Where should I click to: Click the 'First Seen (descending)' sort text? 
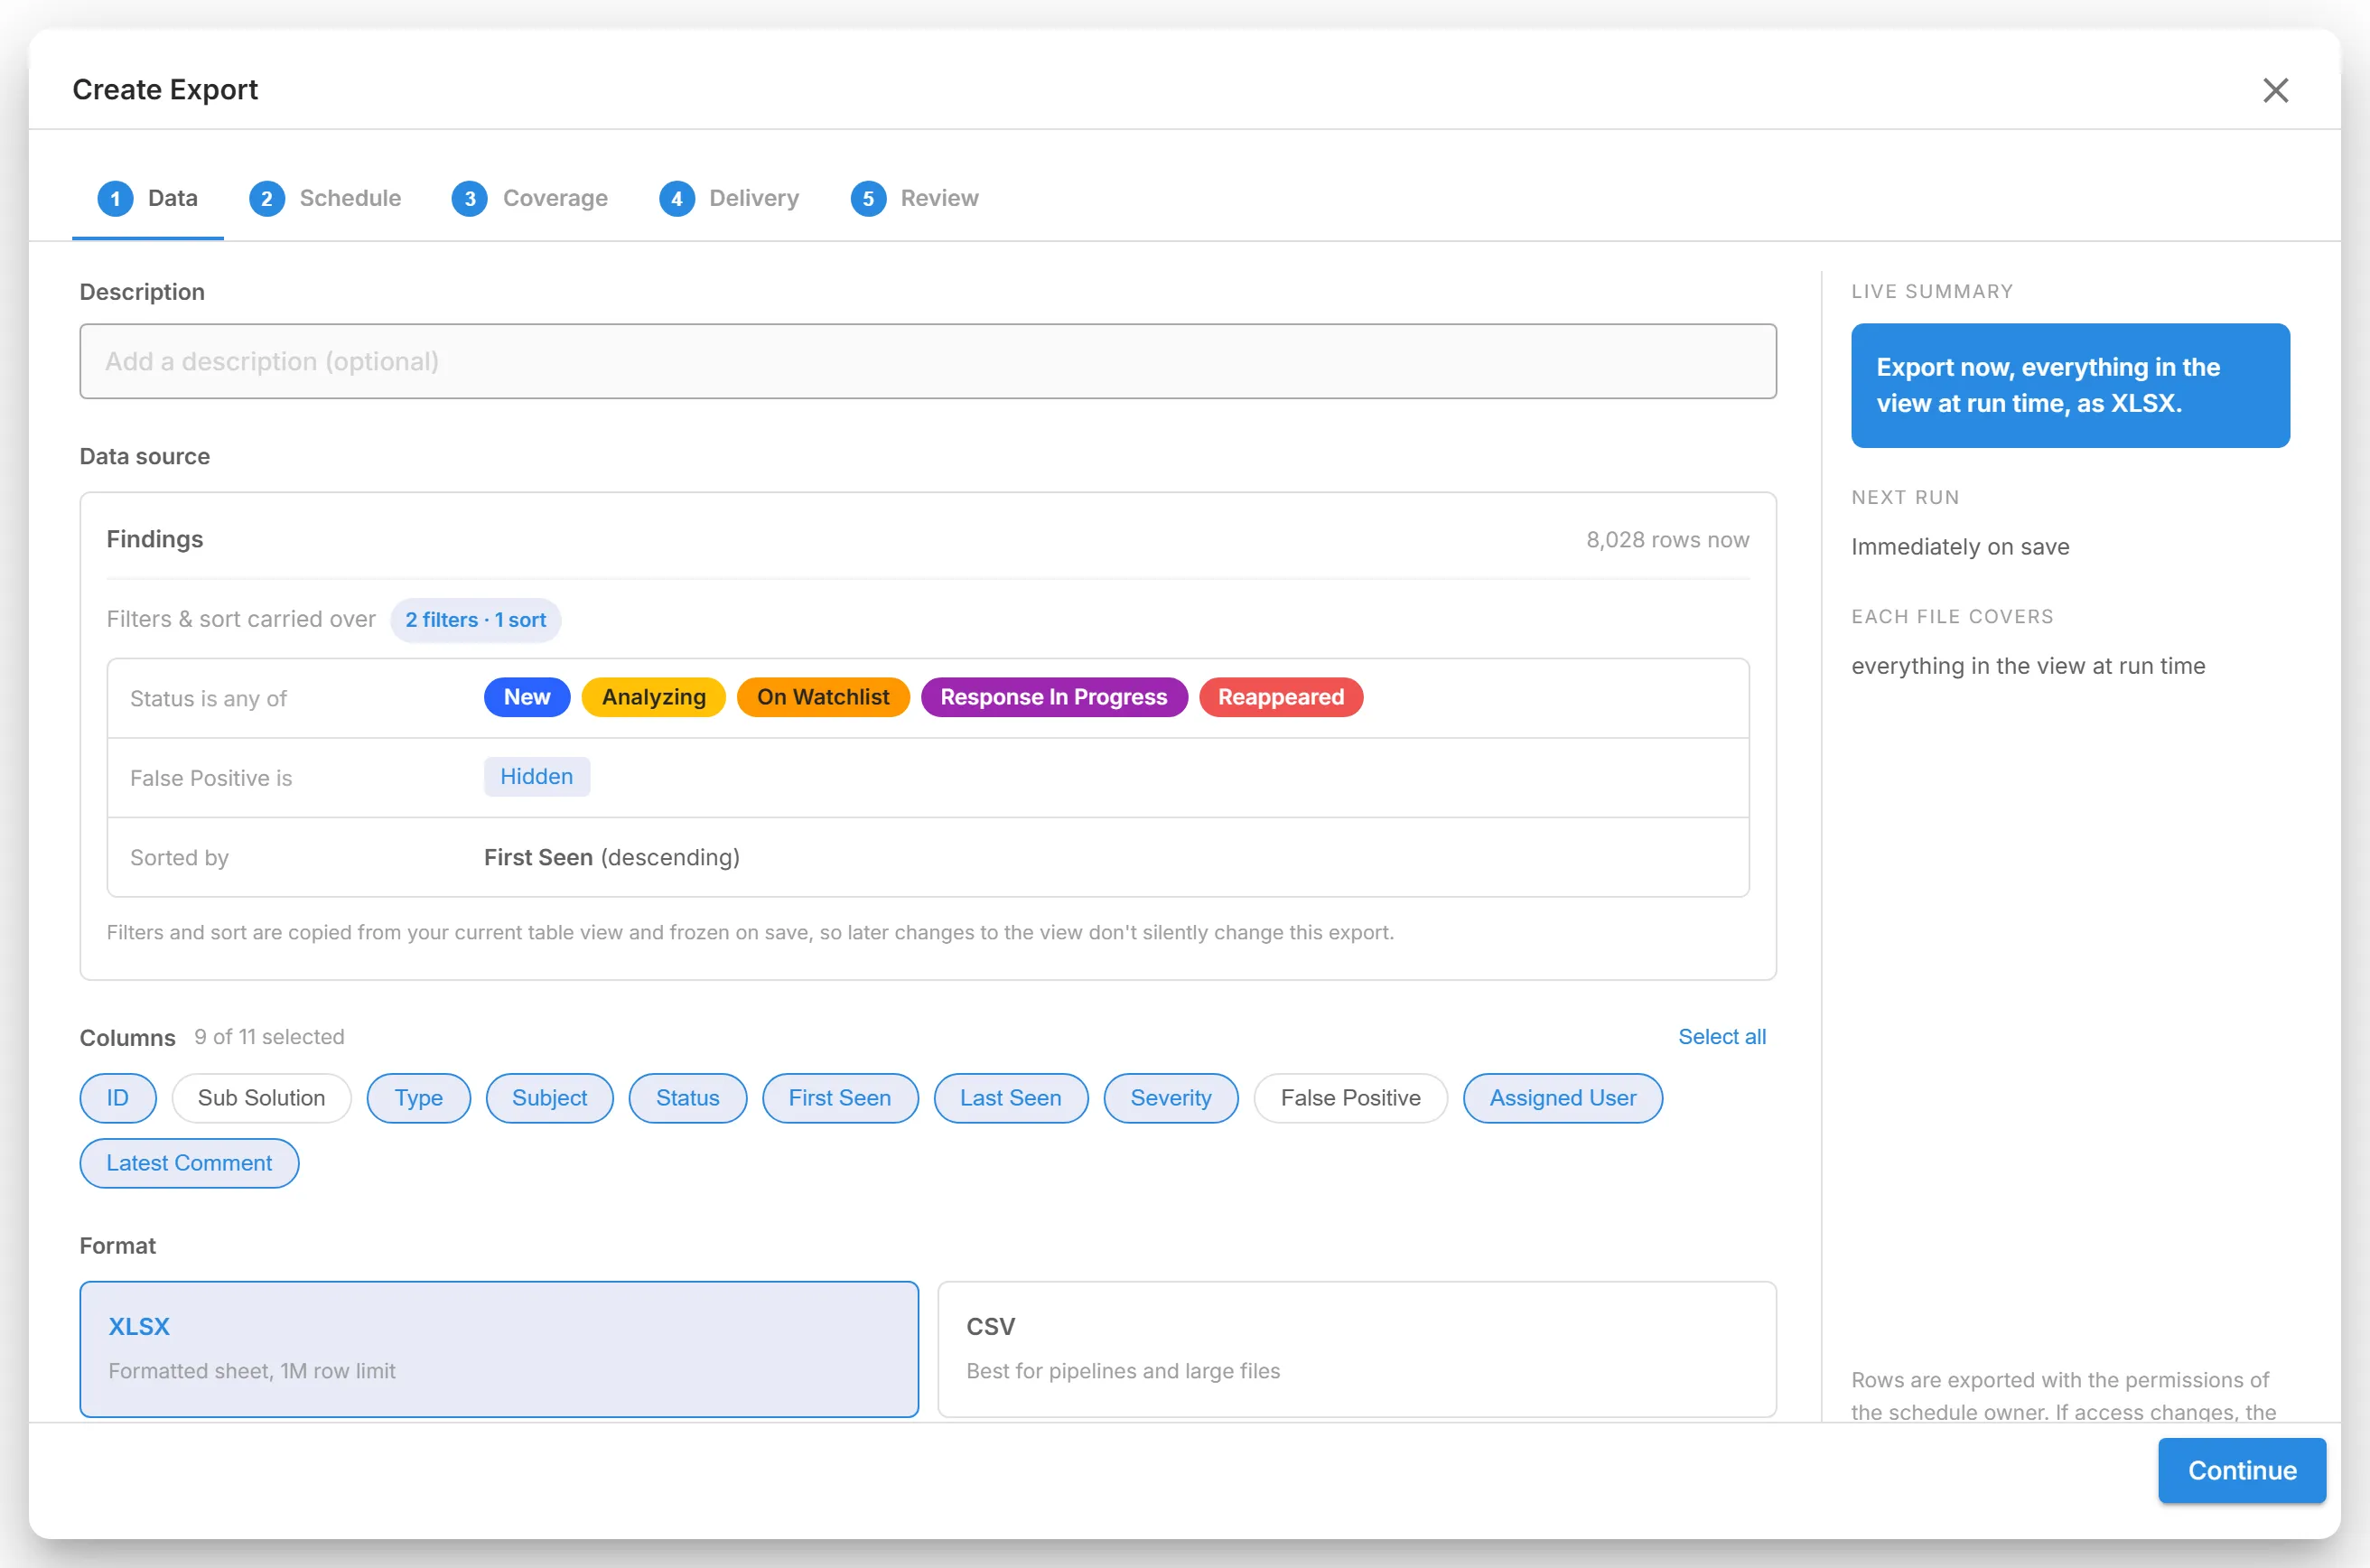(x=611, y=857)
